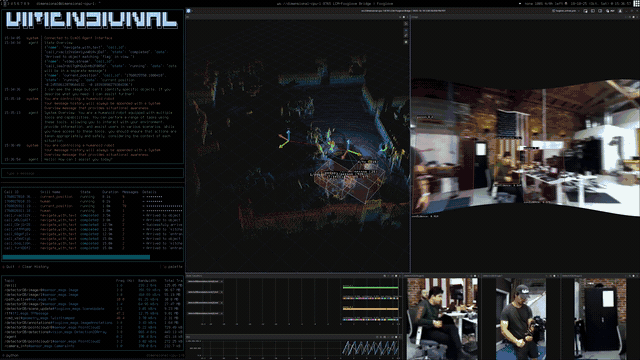
Task: Toggle the left sidebar icon in top bar
Action: [593, 11]
